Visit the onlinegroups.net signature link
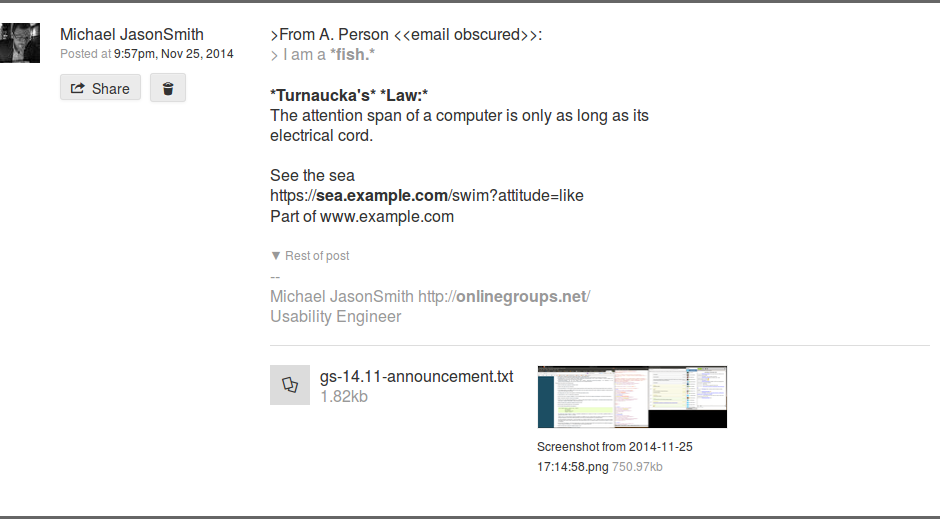This screenshot has height=519, width=940. coord(504,297)
